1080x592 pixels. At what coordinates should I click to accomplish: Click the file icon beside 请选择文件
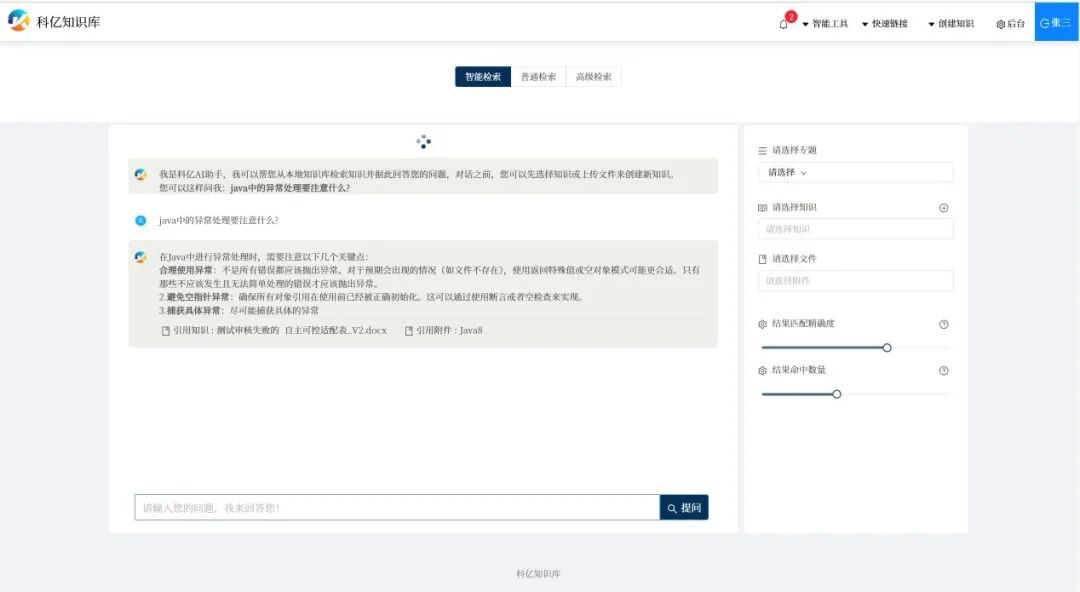(761, 258)
